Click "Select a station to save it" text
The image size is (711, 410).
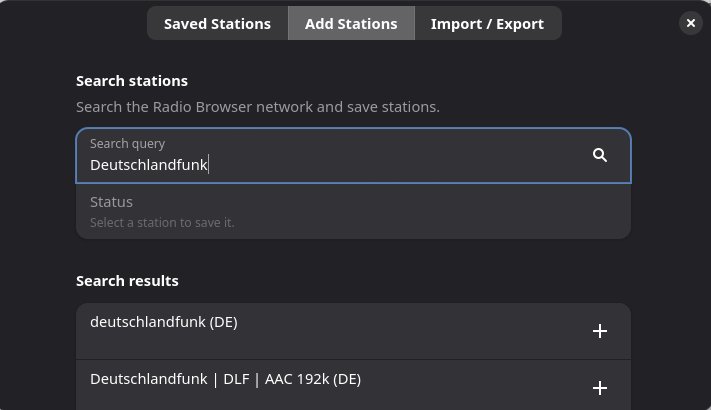[162, 222]
